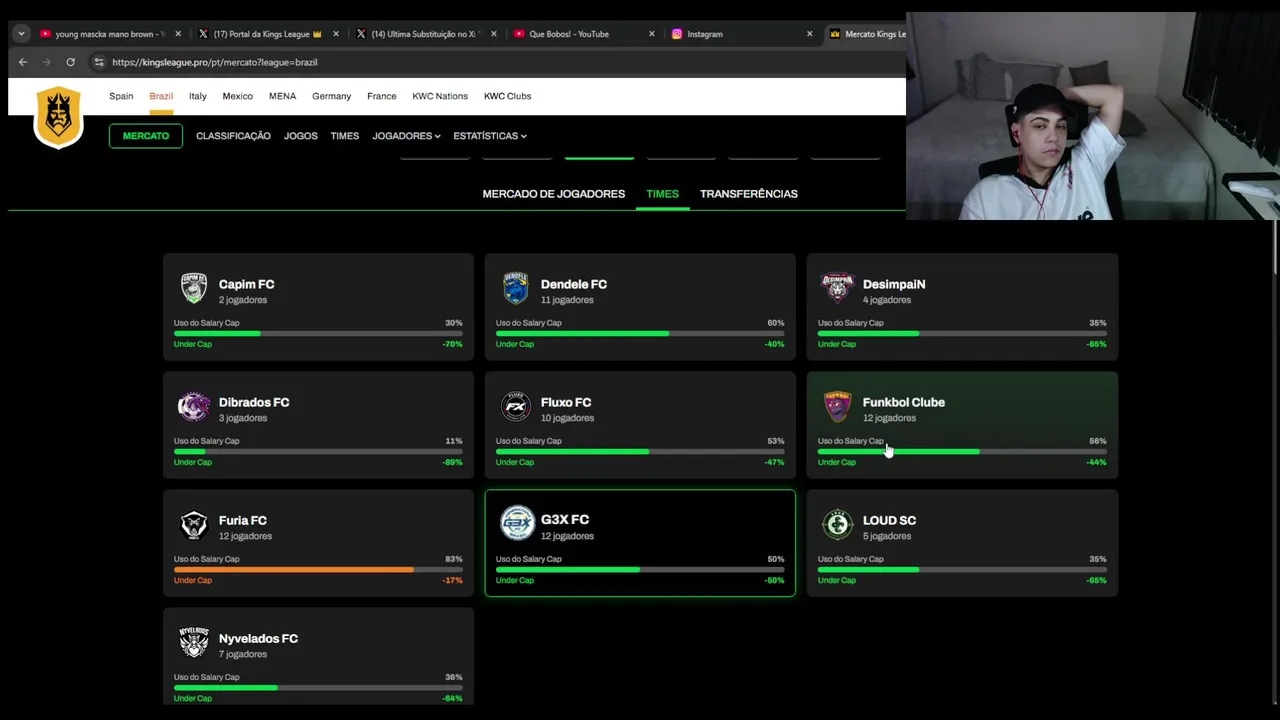Click Fluxo FC team name
Screen dimensions: 1280x720
(566, 402)
